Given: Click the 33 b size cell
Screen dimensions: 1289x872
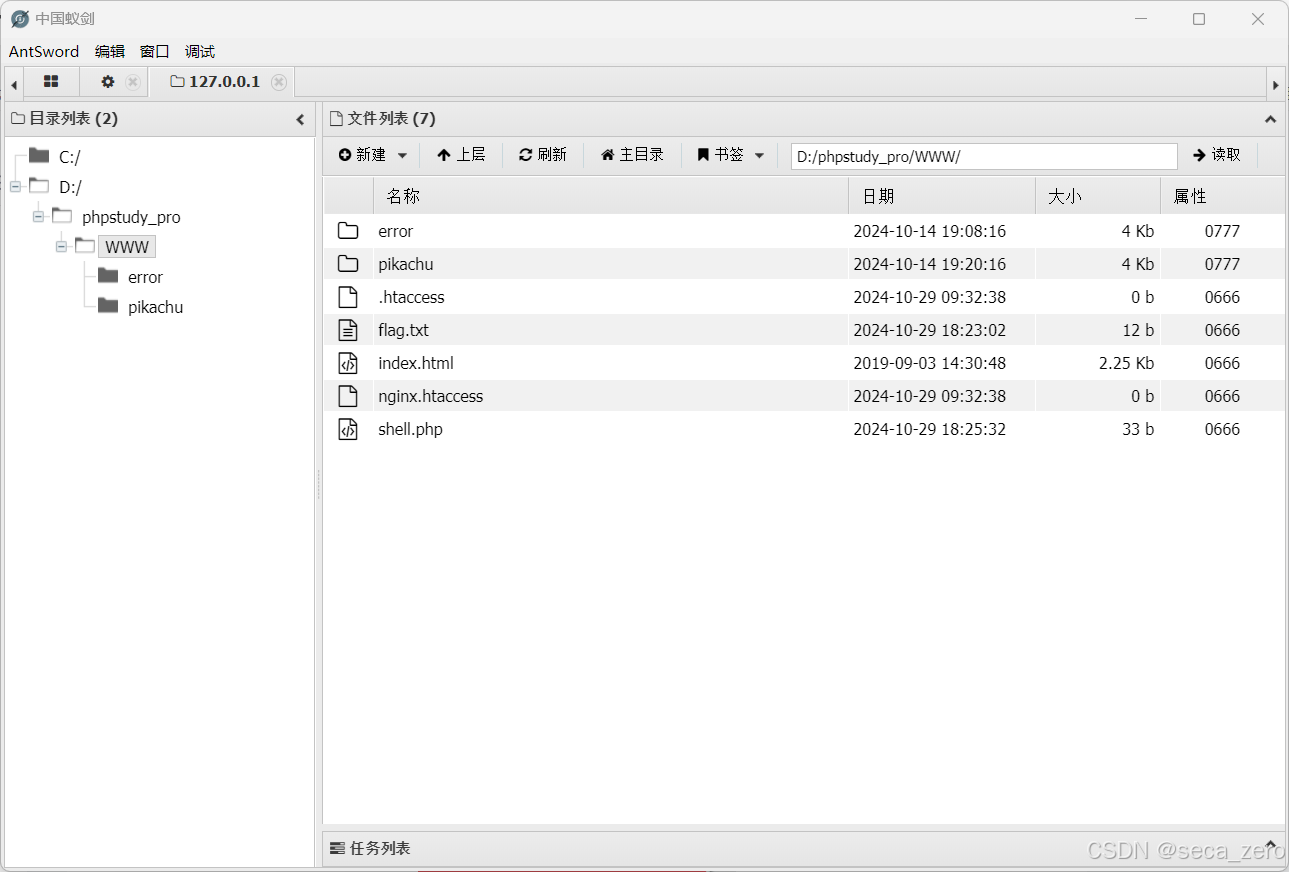Looking at the screenshot, I should [1137, 429].
